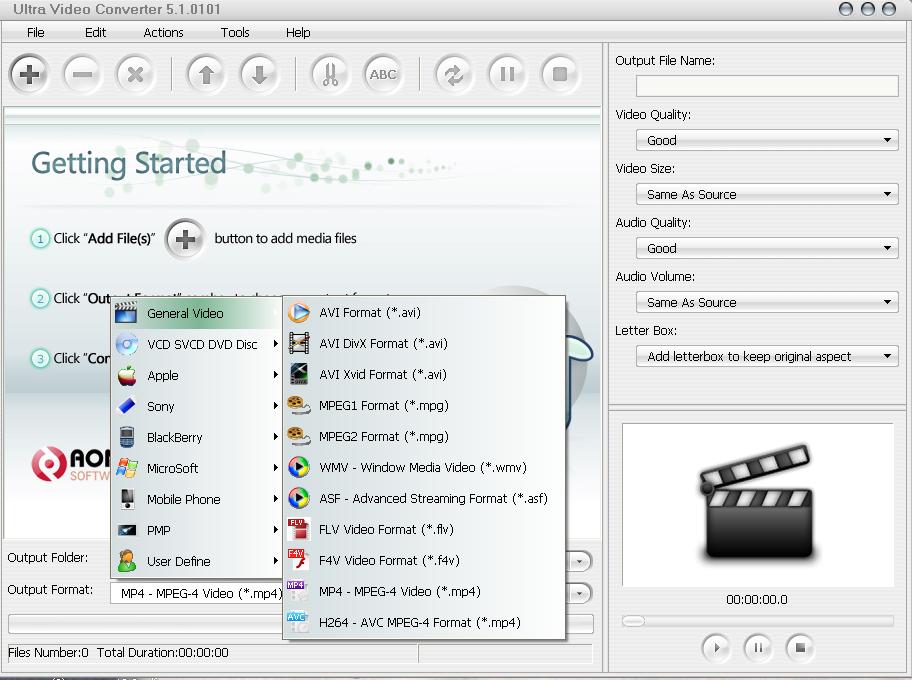
Task: Click the Pause conversion toolbar button
Action: [x=507, y=74]
